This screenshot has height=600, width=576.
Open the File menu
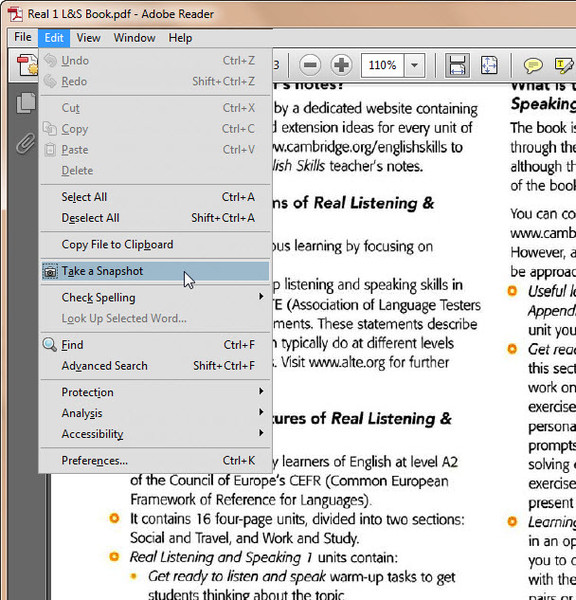[x=23, y=38]
